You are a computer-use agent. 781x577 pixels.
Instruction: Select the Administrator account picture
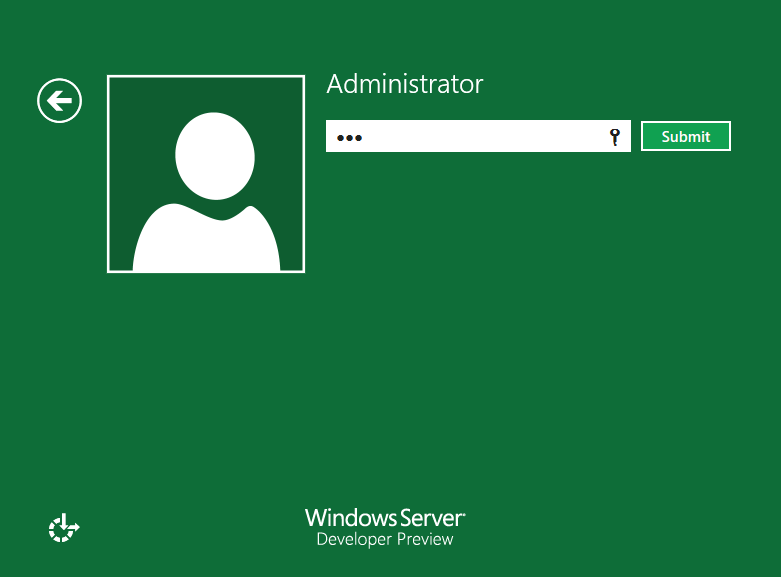tap(206, 174)
